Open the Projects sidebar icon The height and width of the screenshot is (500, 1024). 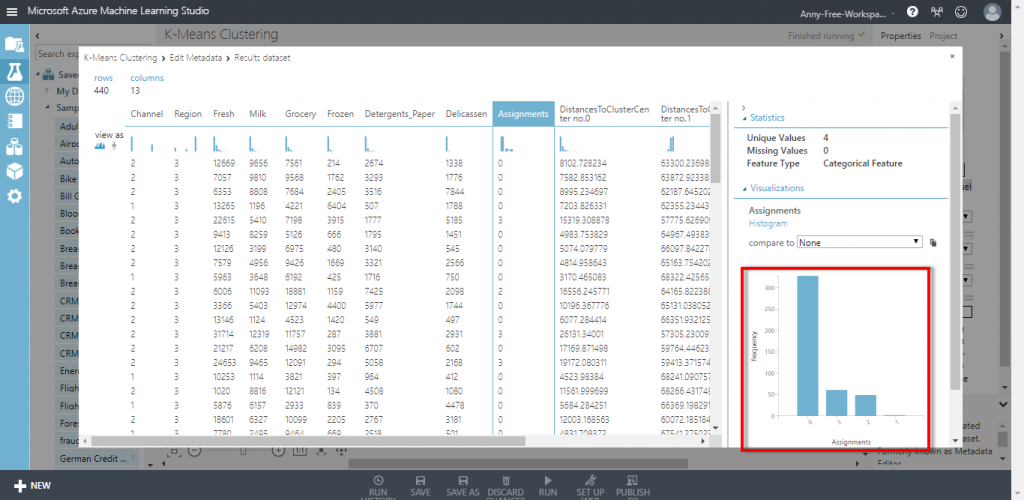pyautogui.click(x=14, y=44)
